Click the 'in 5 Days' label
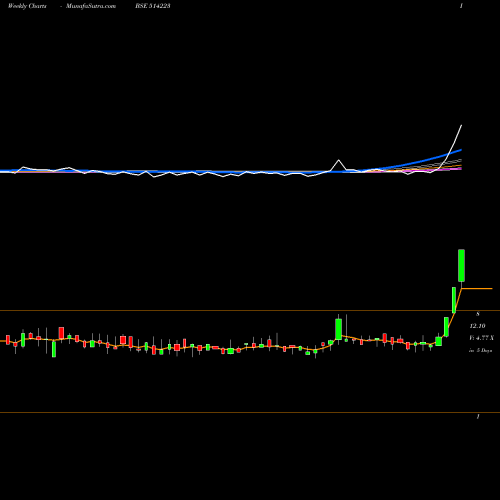The height and width of the screenshot is (500, 500). tap(480, 350)
